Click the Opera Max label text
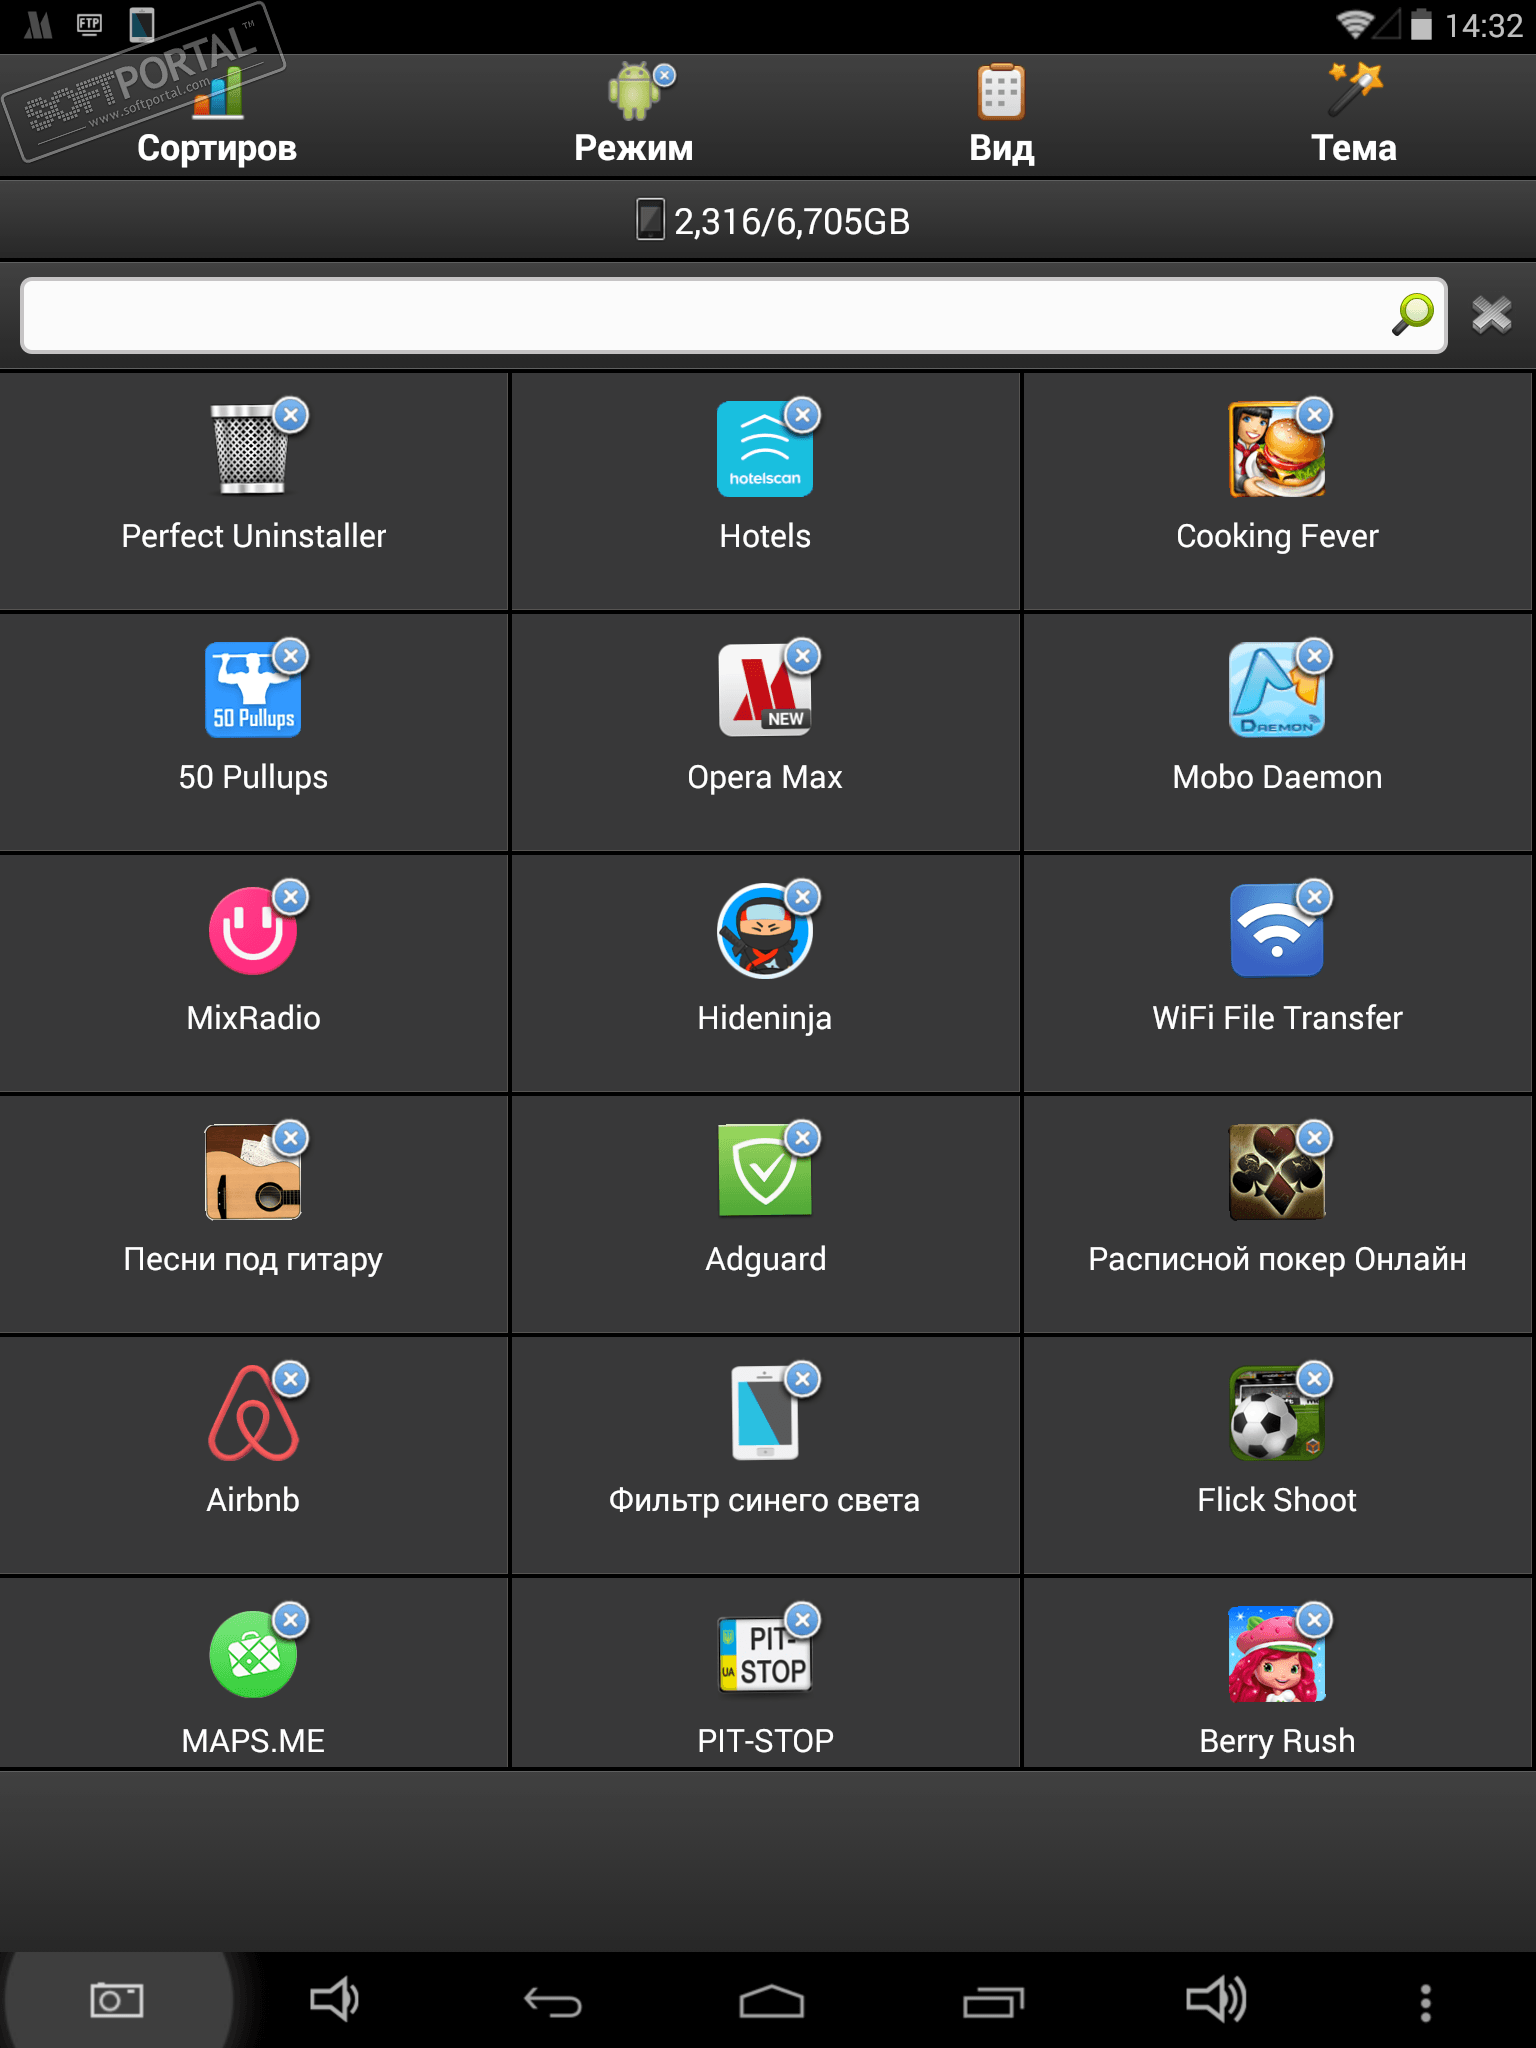This screenshot has width=1536, height=2048. click(x=765, y=778)
